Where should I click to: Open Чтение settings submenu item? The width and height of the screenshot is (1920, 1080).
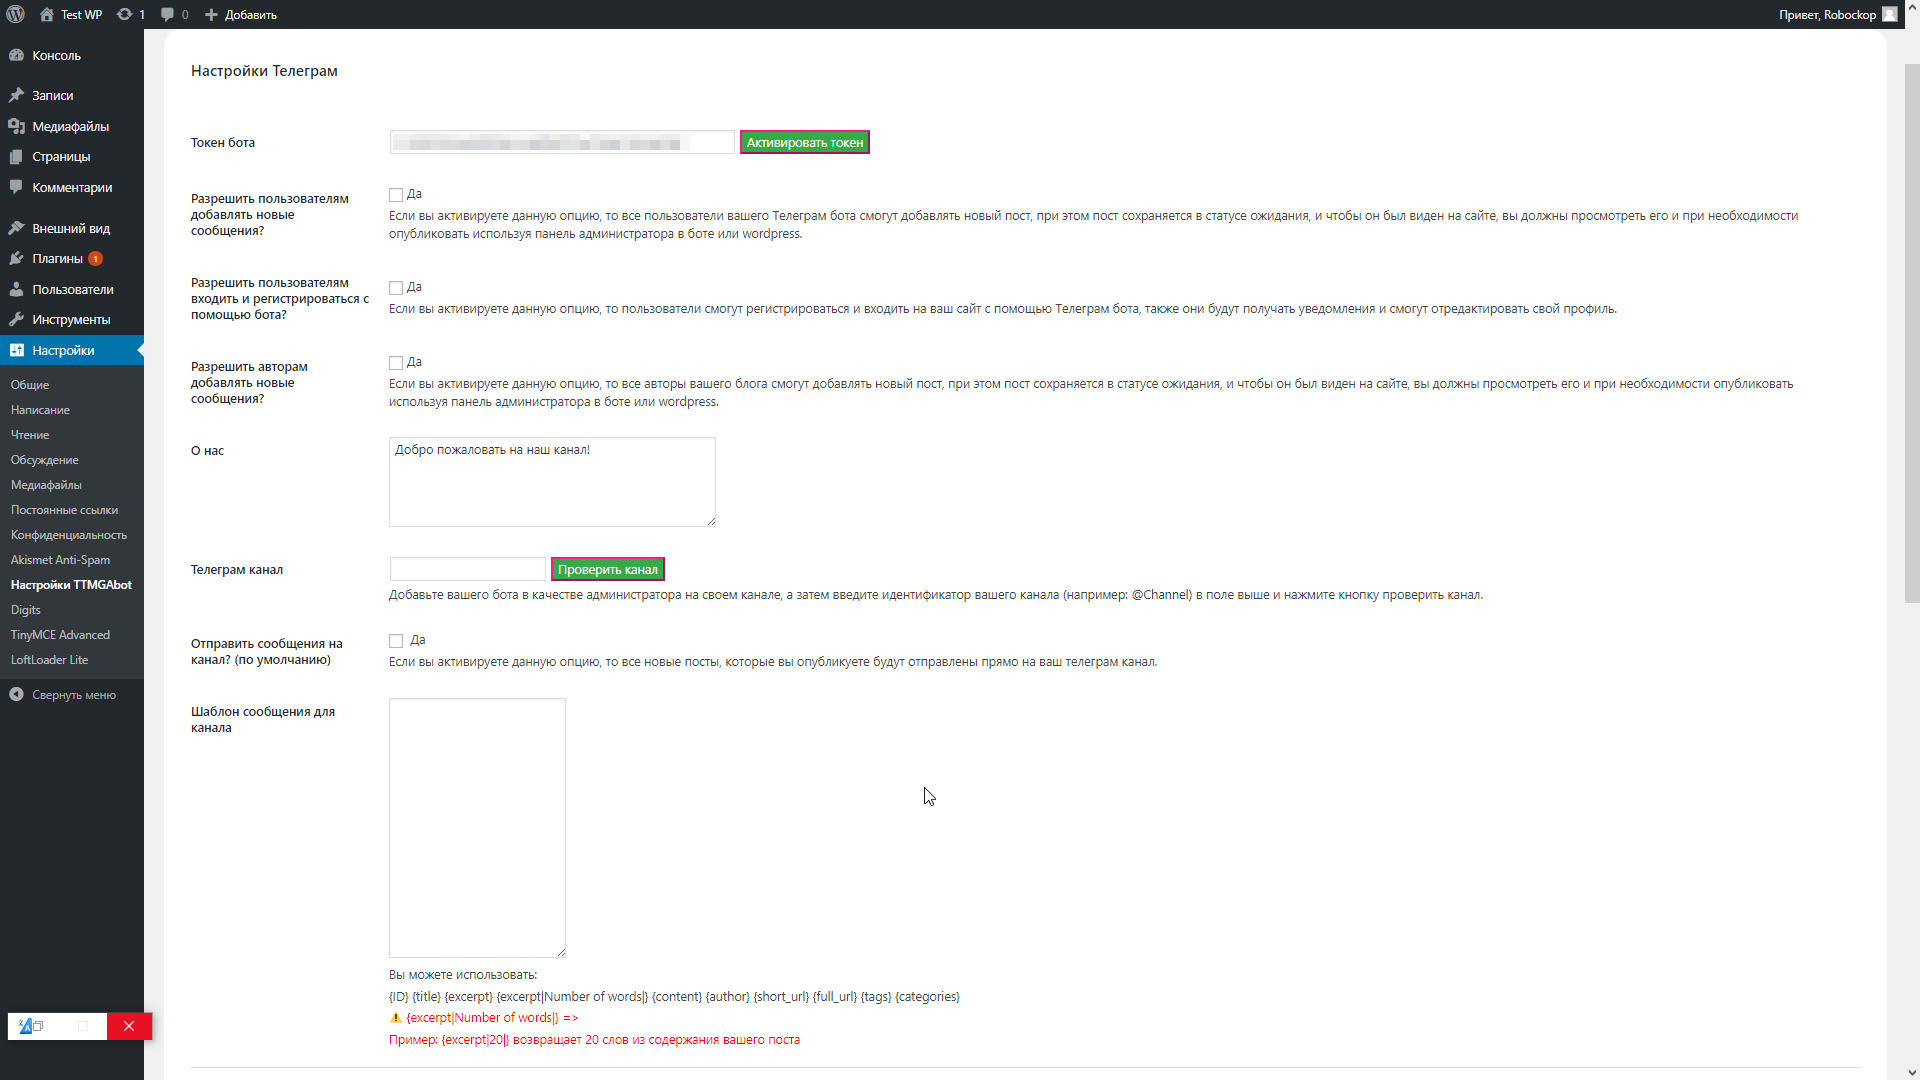click(x=30, y=435)
